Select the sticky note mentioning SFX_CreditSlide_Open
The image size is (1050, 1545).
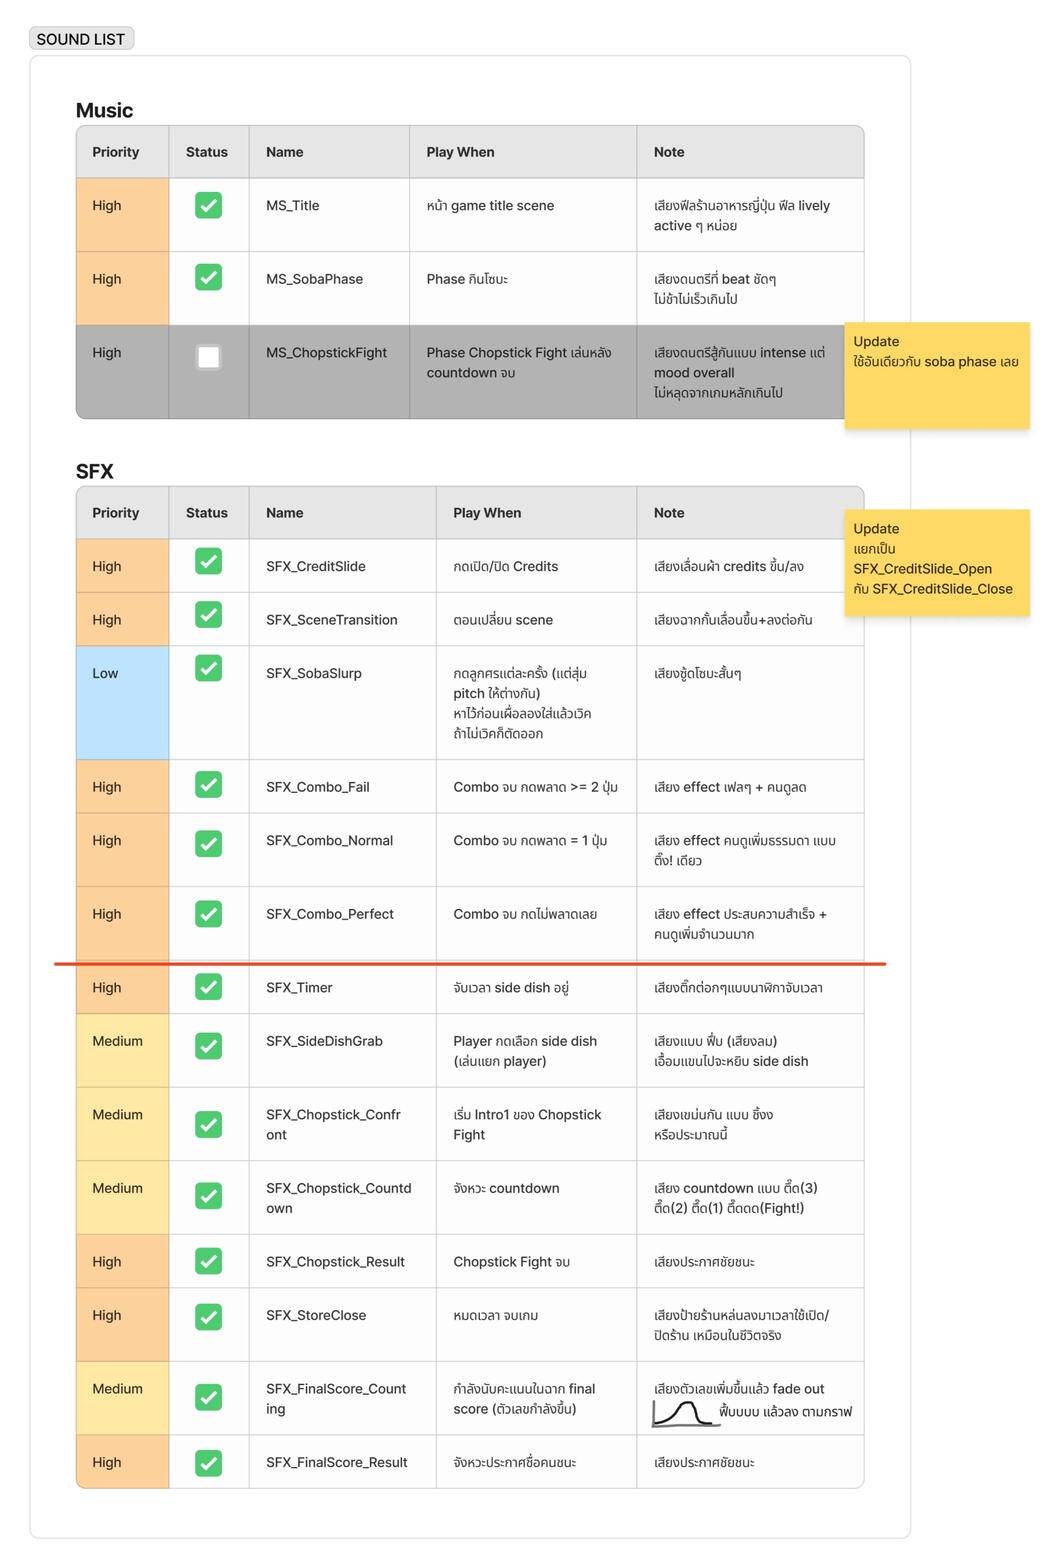[x=936, y=562]
